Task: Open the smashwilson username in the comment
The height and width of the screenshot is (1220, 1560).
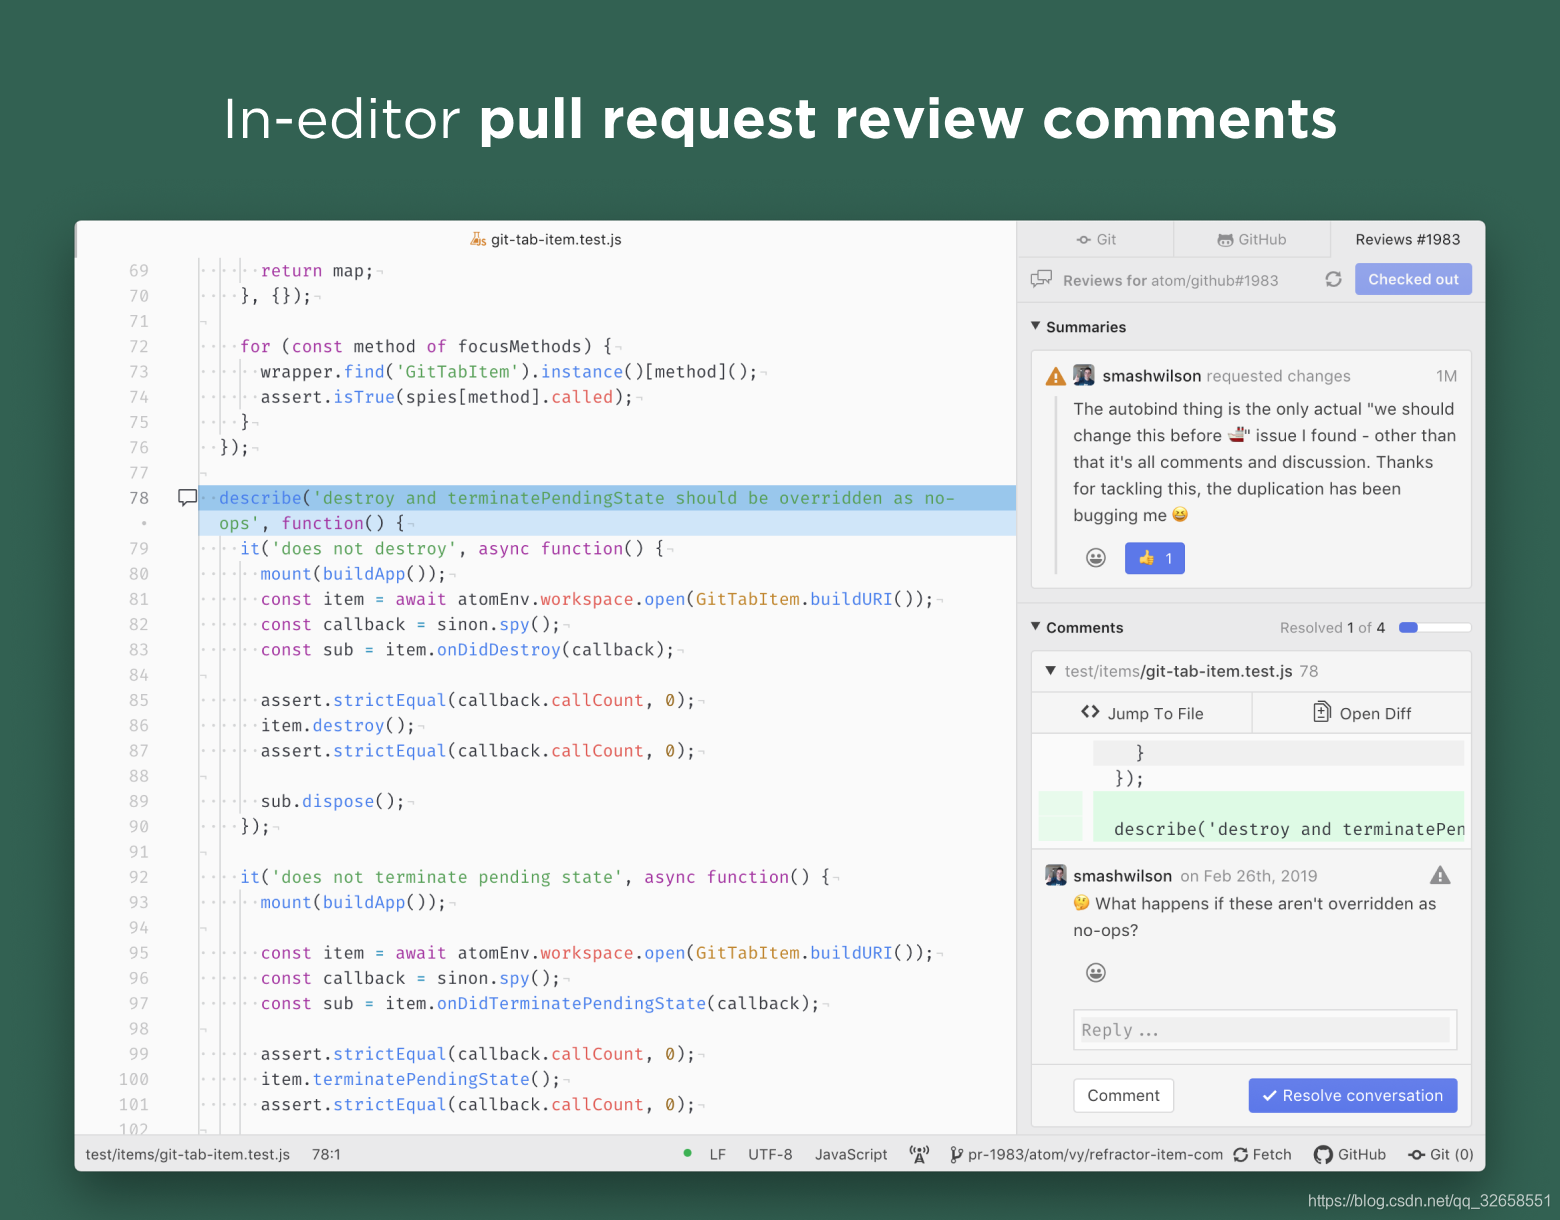Action: click(1122, 876)
